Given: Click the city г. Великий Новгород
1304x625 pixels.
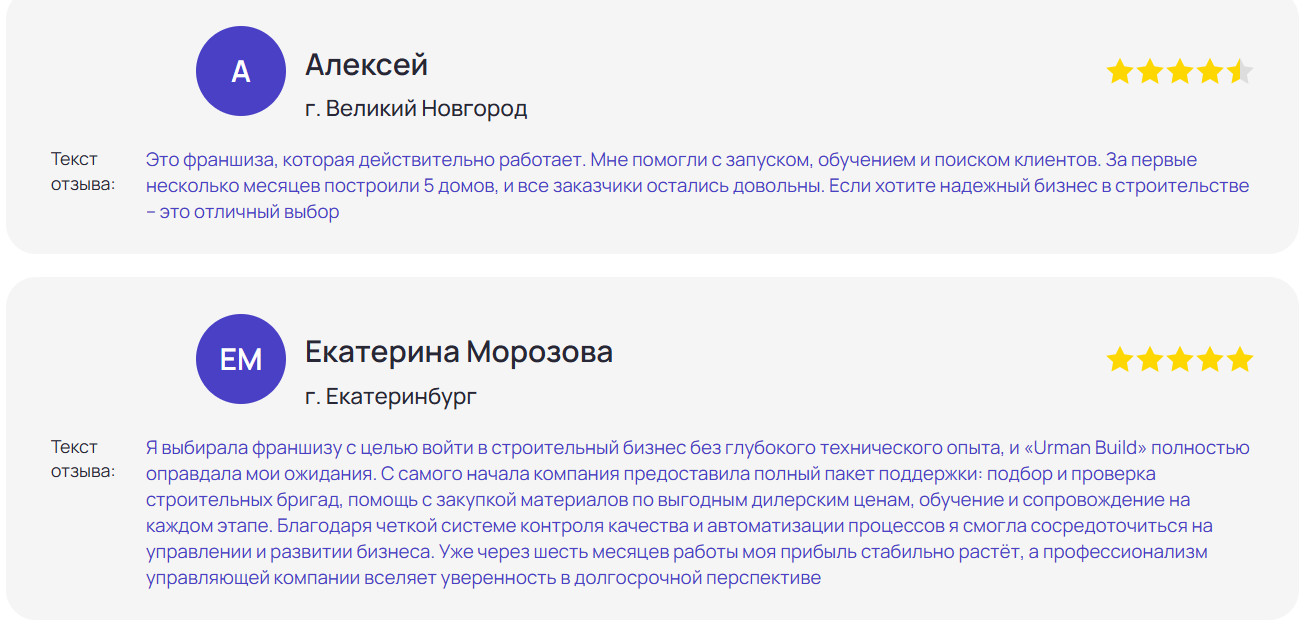Looking at the screenshot, I should click(x=416, y=108).
